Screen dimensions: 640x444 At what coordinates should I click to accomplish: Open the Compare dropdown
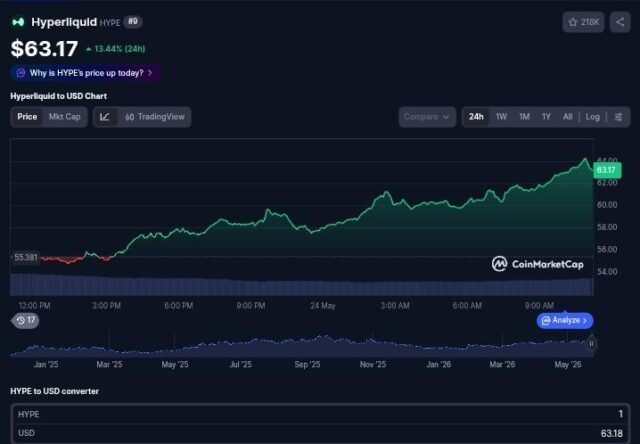427,117
